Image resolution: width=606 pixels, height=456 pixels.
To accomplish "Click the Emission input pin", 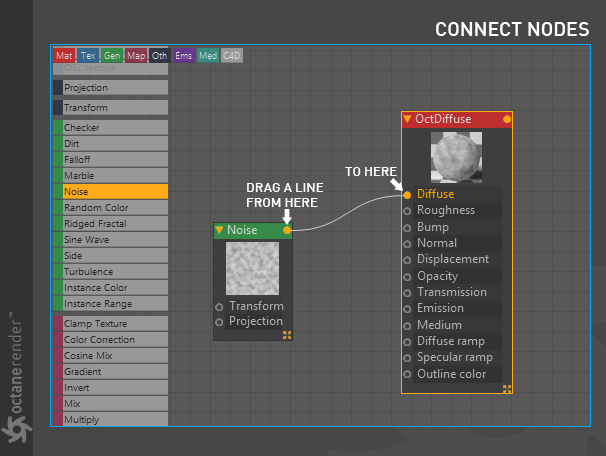I will tap(407, 309).
